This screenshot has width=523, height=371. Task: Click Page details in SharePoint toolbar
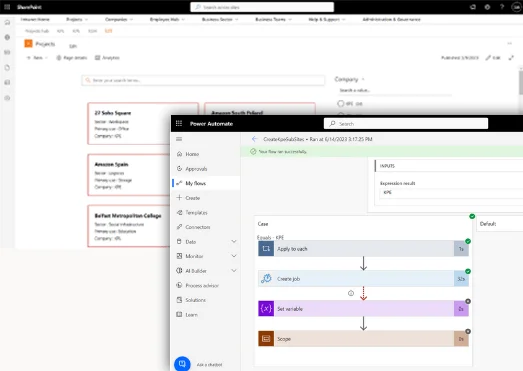click(72, 58)
